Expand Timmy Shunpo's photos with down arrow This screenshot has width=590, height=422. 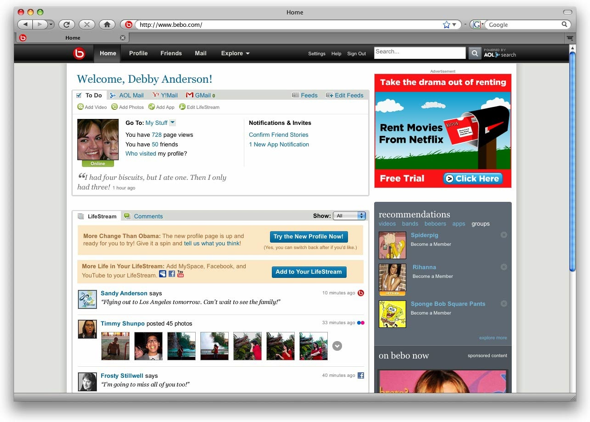(337, 346)
